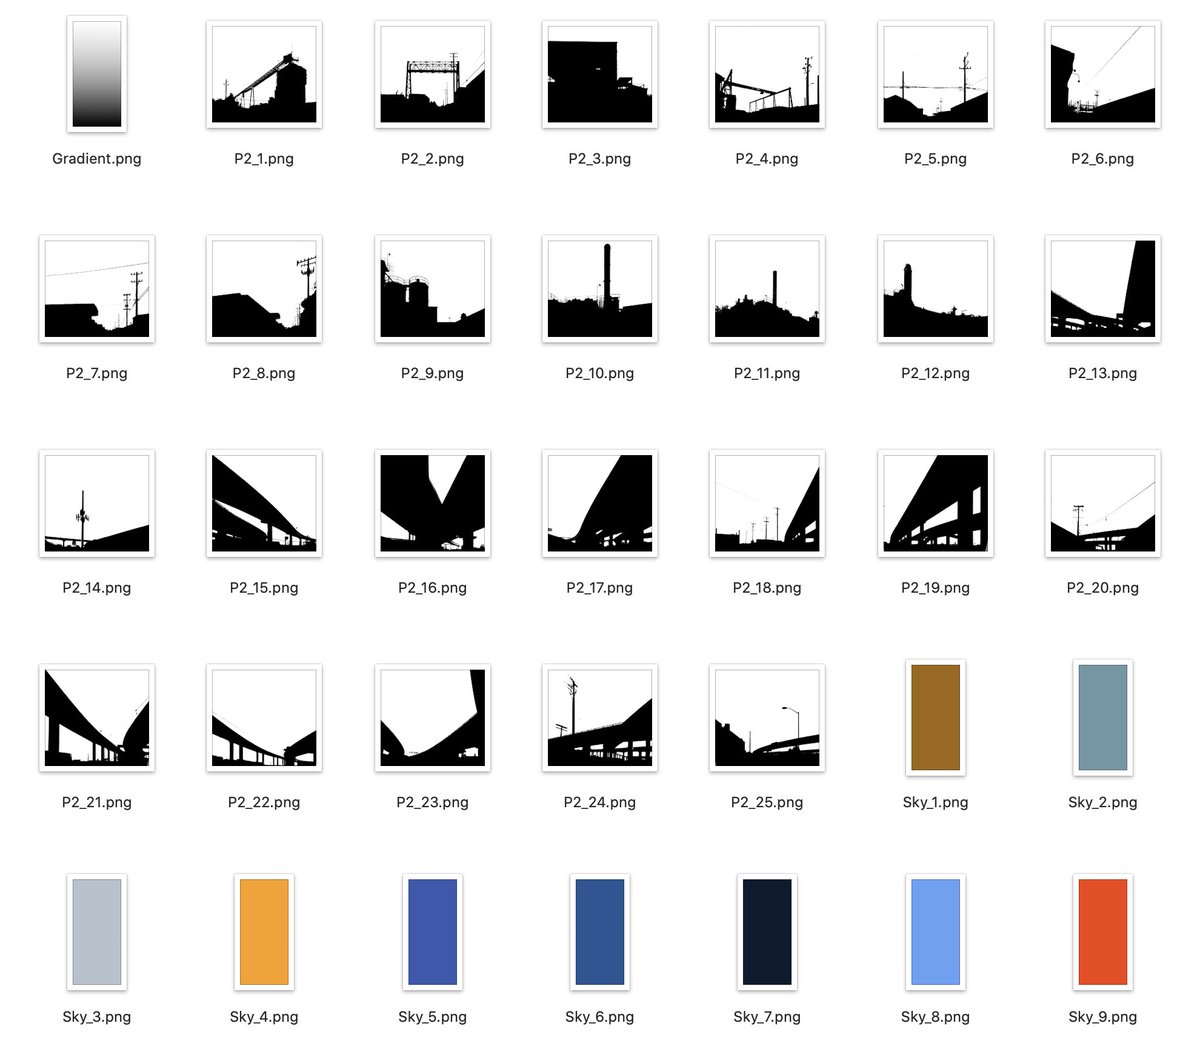The height and width of the screenshot is (1046, 1200).
Task: Select the P2_3.png building silhouette thumbnail
Action: point(600,74)
